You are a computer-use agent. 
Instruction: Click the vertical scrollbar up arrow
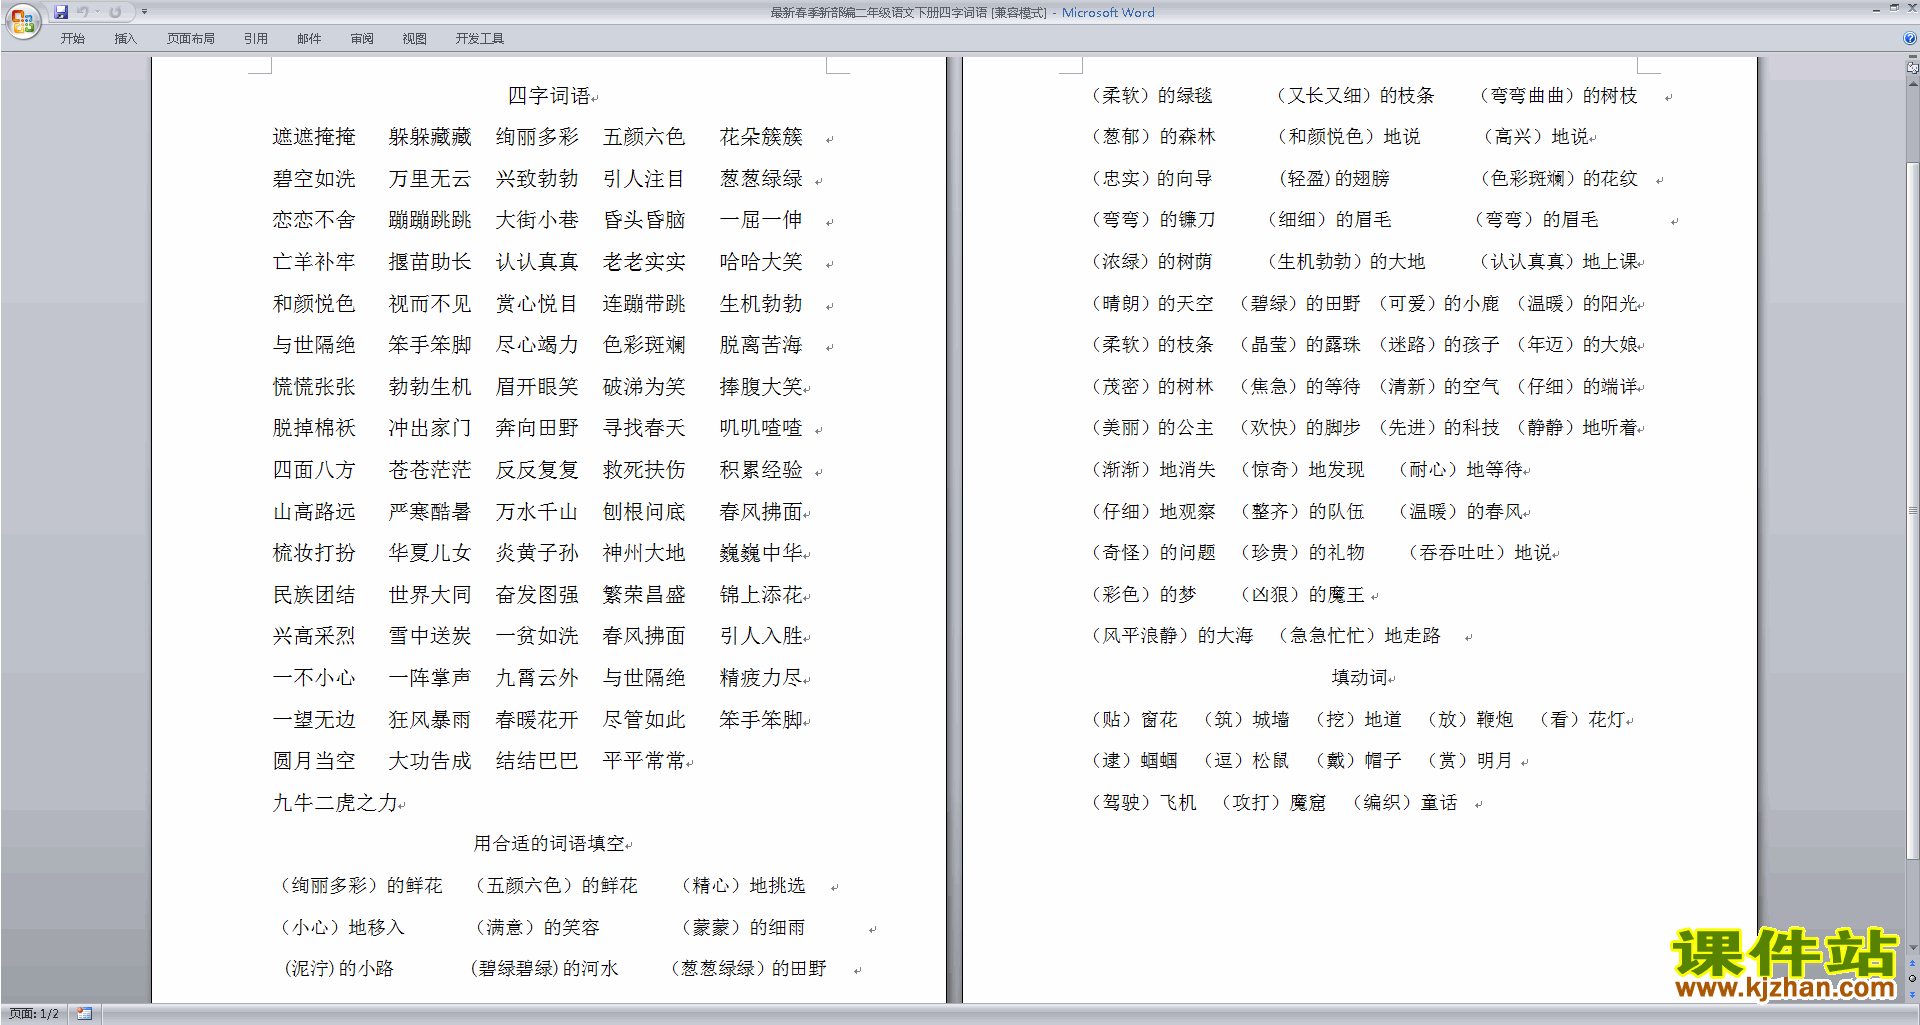tap(1912, 83)
